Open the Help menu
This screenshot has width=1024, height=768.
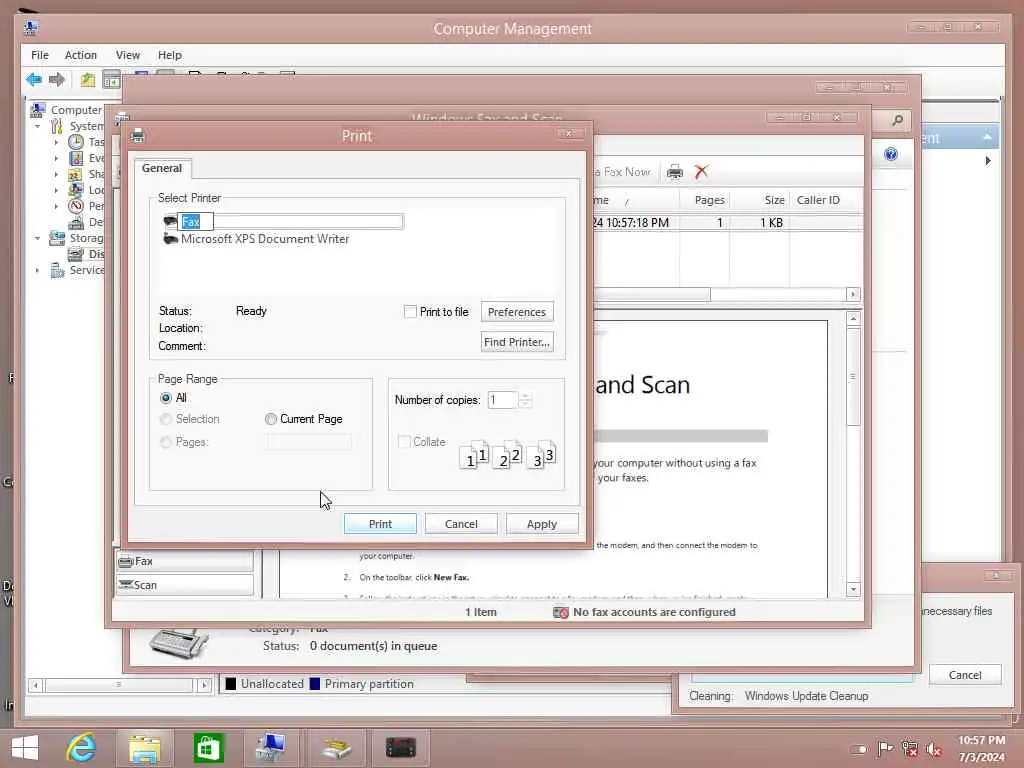click(169, 55)
